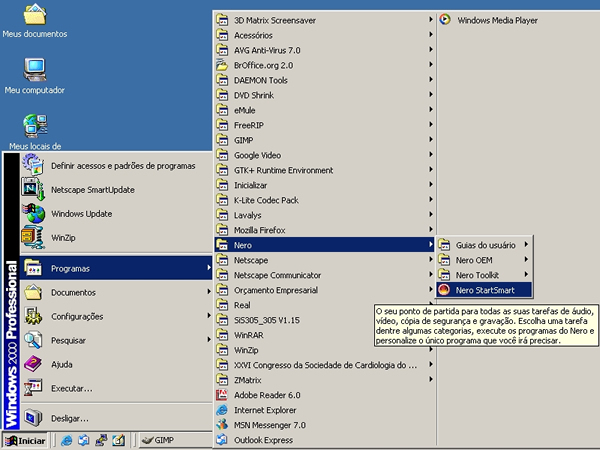This screenshot has width=600, height=450.
Task: Click the WinZip icon in Start menu
Action: [x=33, y=237]
